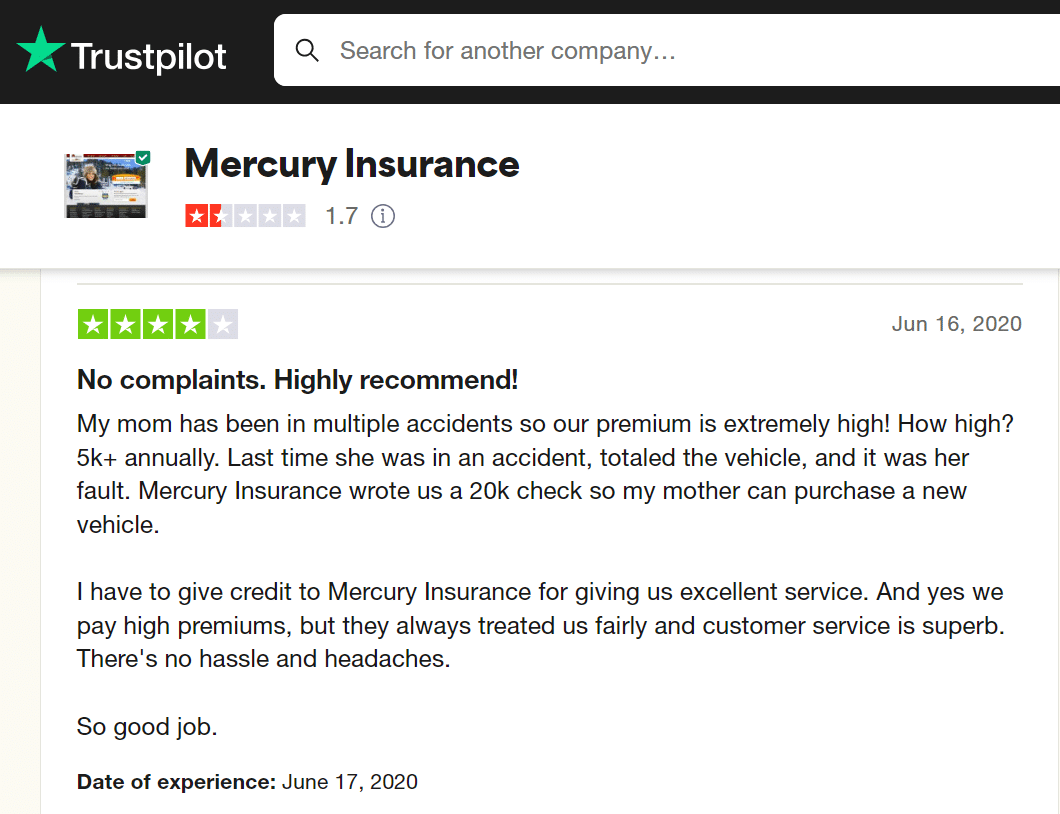Click the green four-star review rating

click(x=157, y=323)
